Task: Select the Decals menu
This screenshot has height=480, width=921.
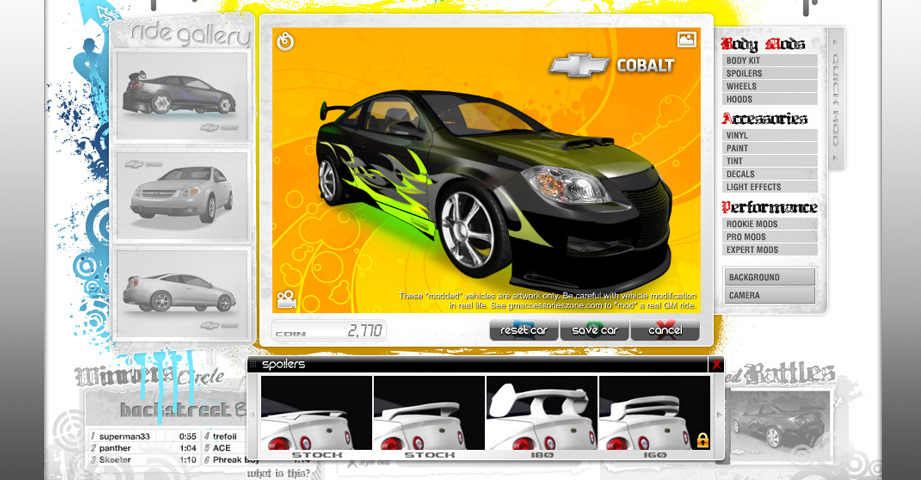Action: [x=769, y=174]
